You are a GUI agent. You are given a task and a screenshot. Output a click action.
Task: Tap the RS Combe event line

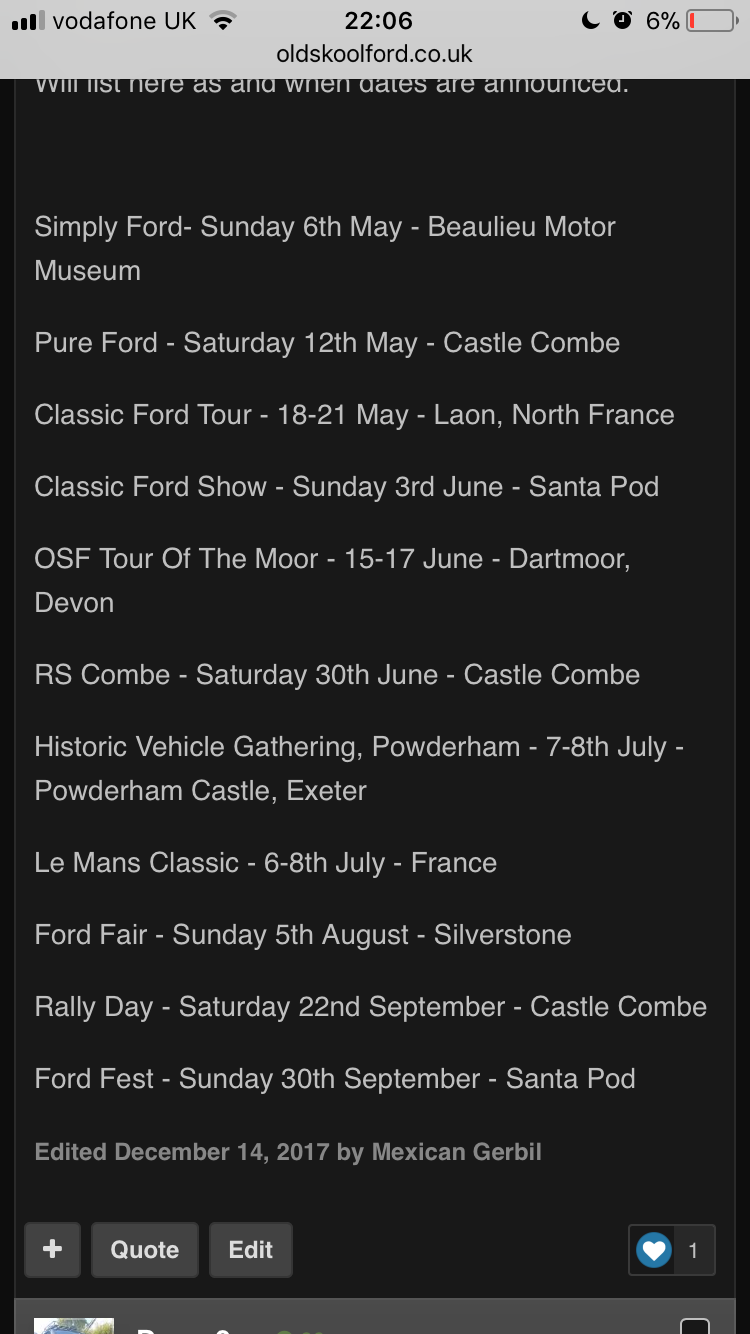coord(337,675)
